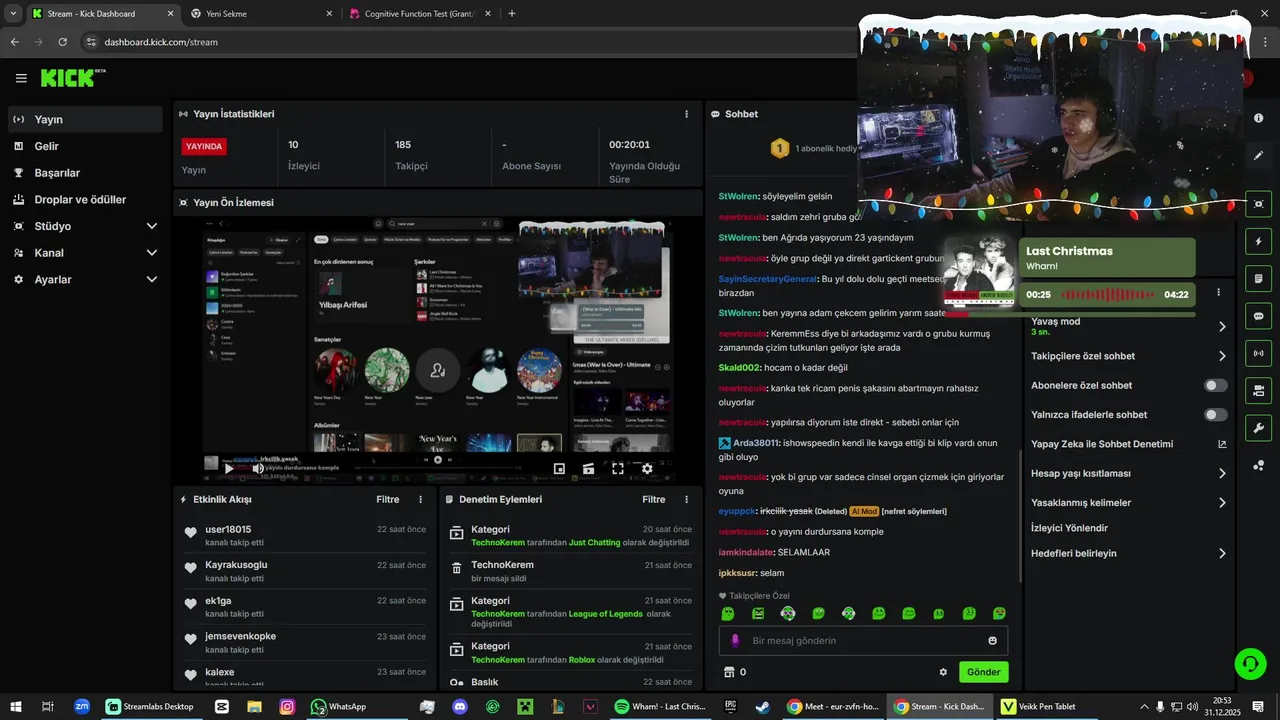The image size is (1280, 720).
Task: Open Hedefleri belirleyin setting
Action: click(x=1128, y=553)
